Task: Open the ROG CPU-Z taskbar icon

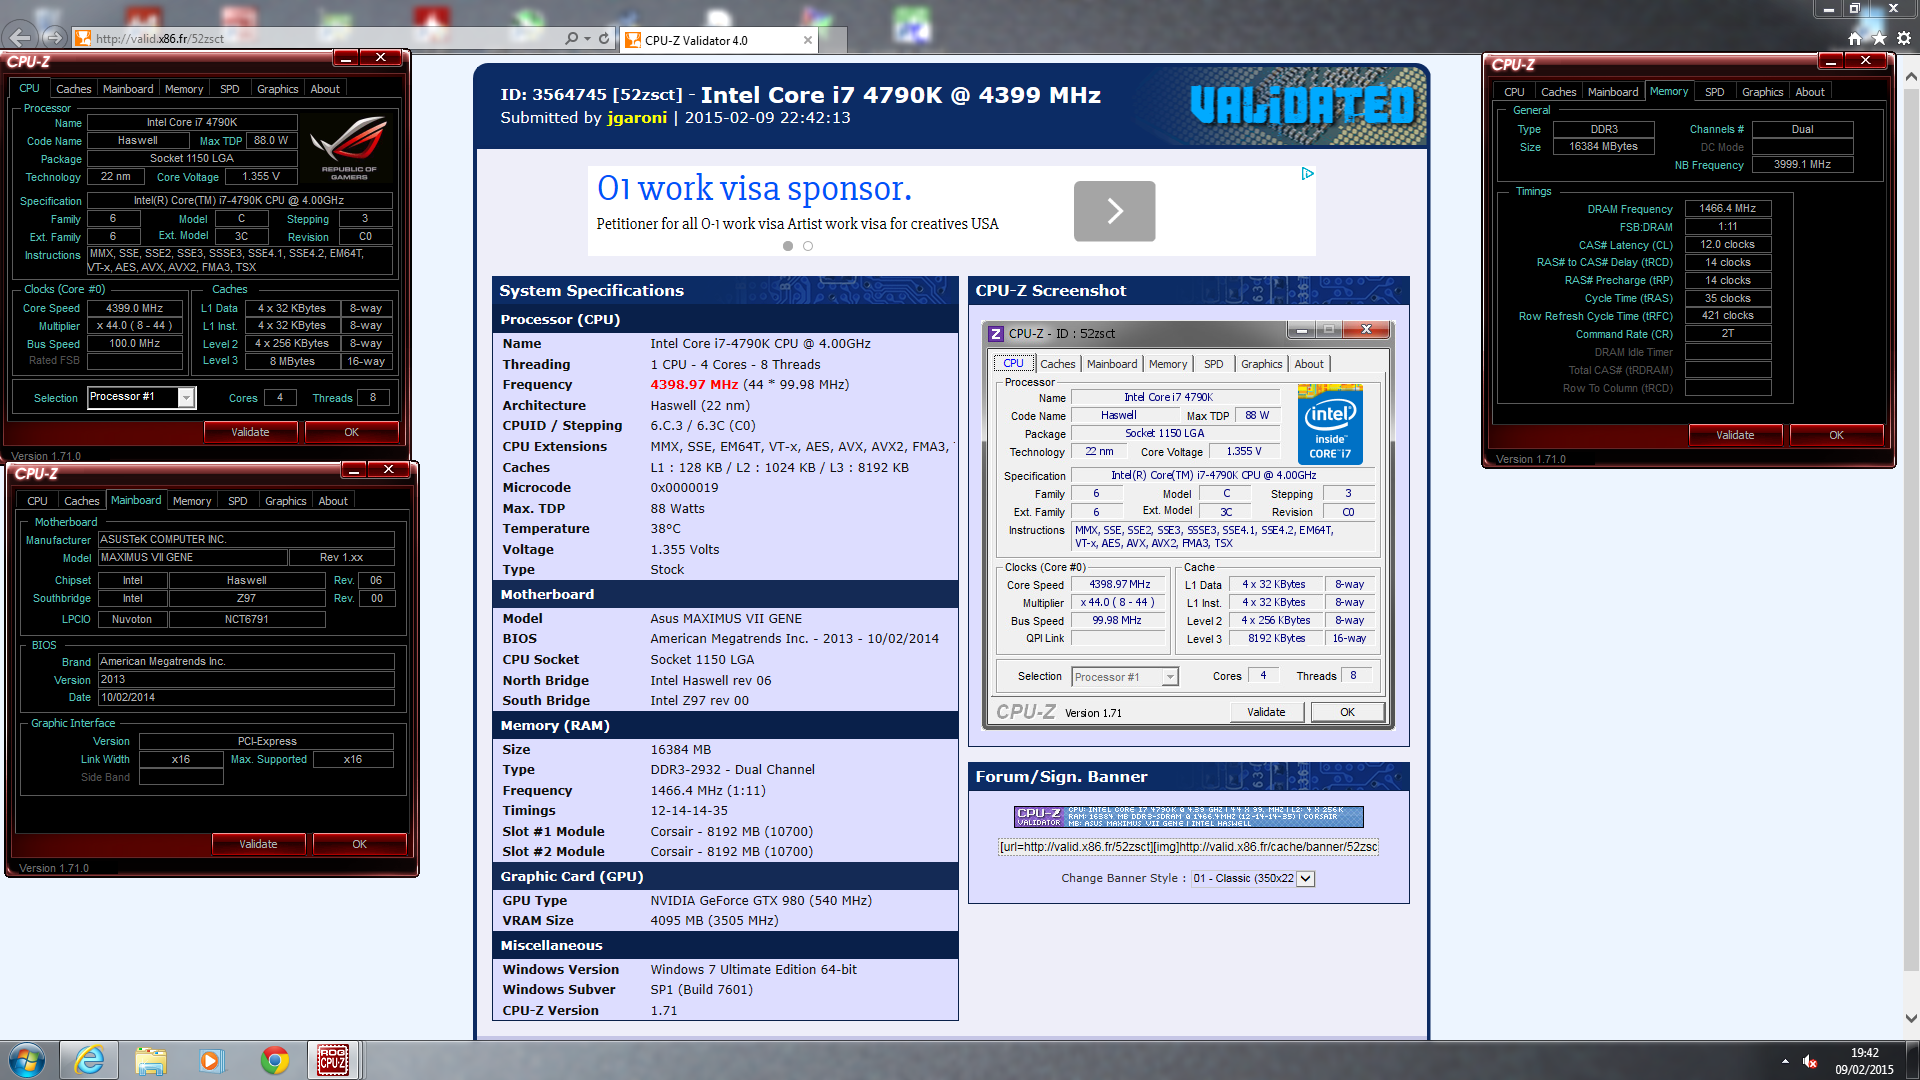Action: click(x=333, y=1060)
